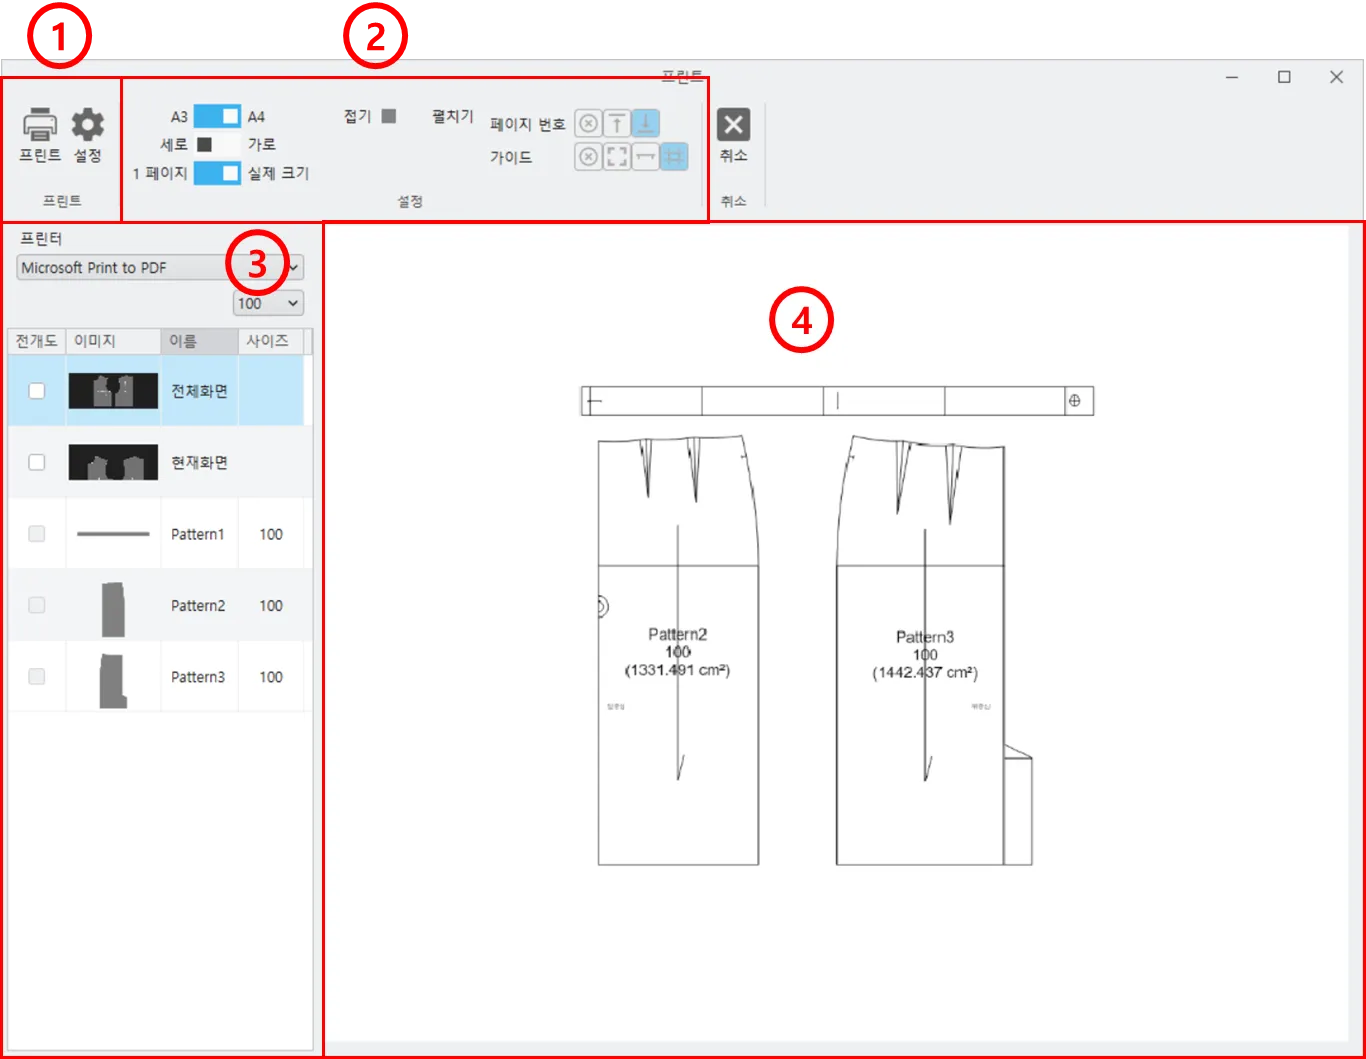Toggle 세로/가로 orientation switch

tap(217, 144)
